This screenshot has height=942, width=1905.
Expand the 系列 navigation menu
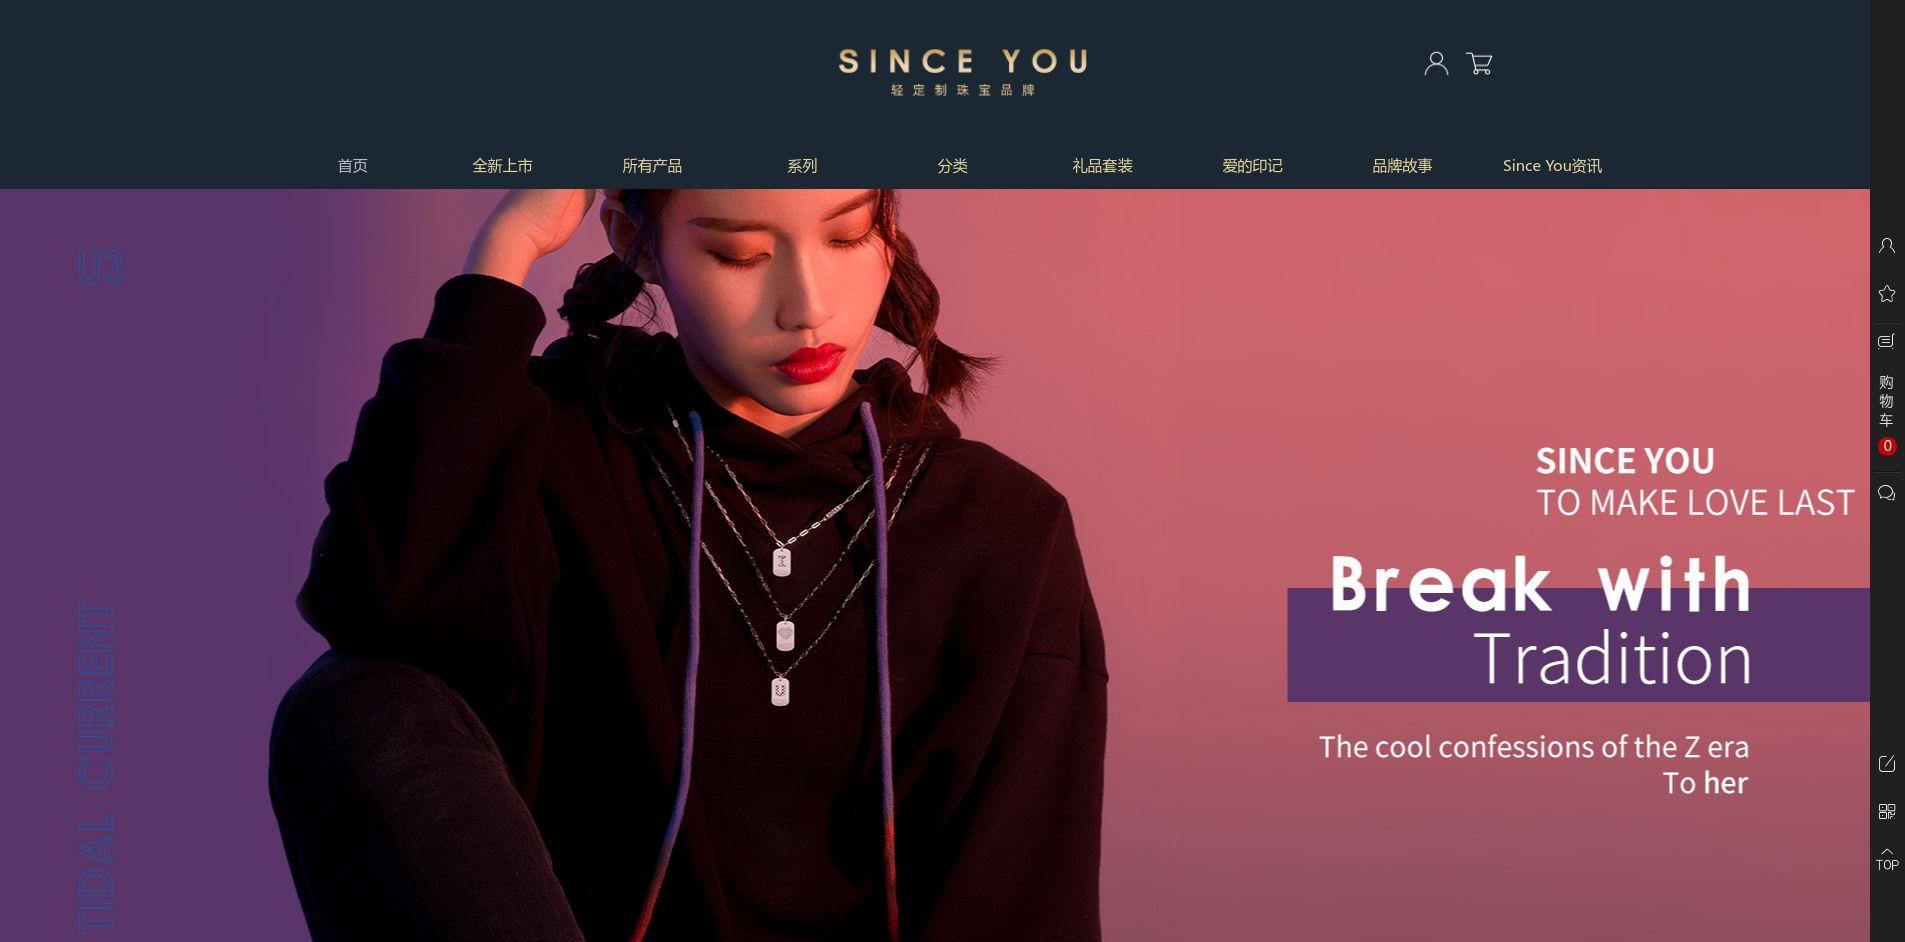[802, 166]
